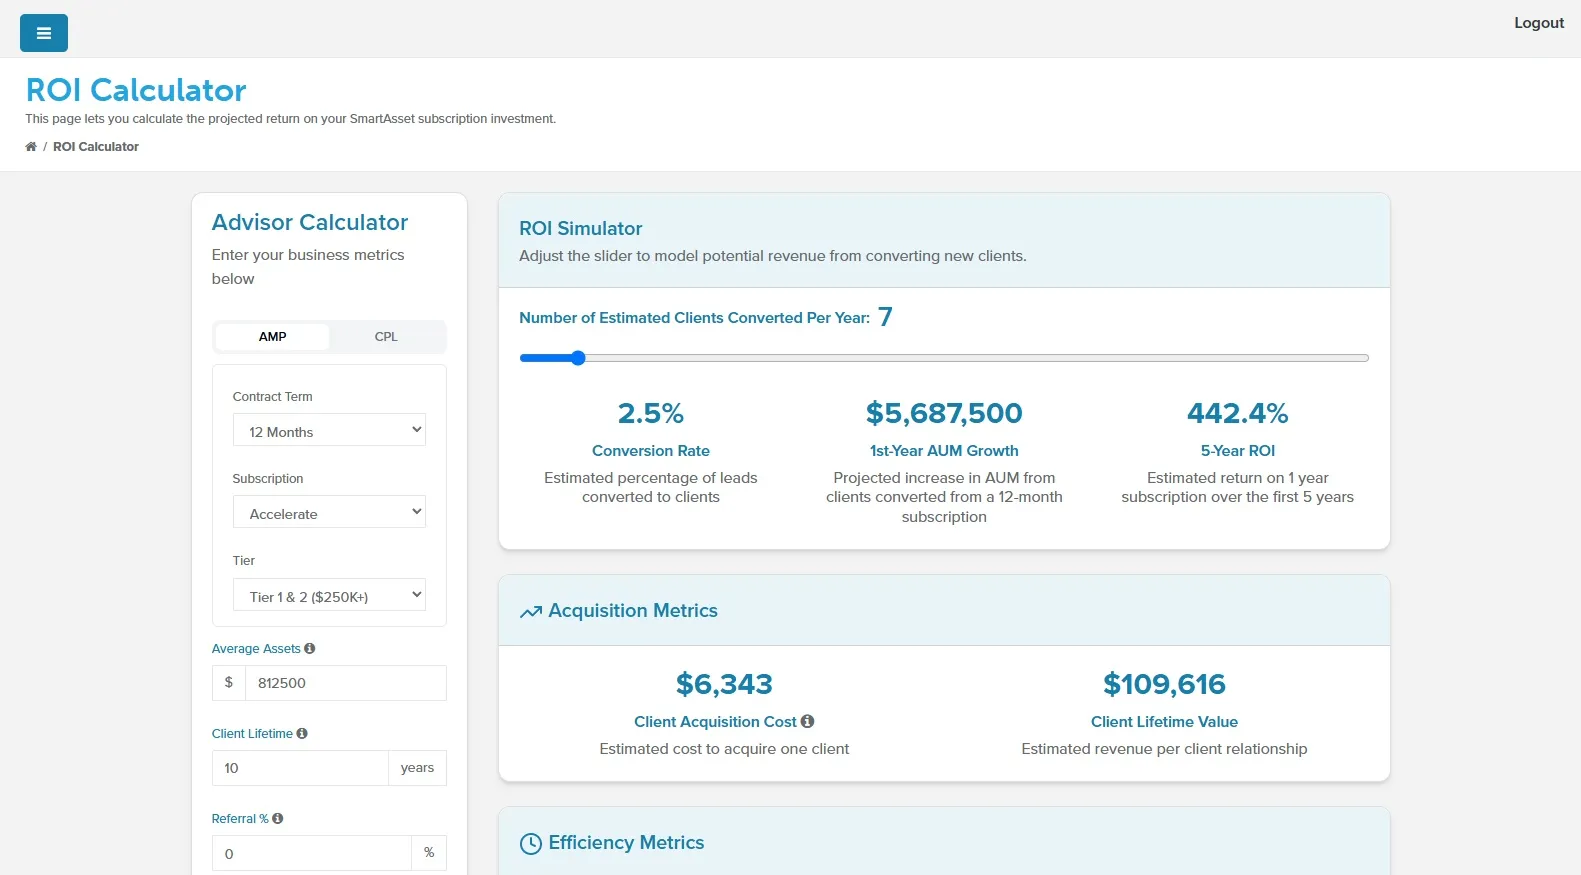This screenshot has height=875, width=1581.
Task: Click the Conversion Rate label
Action: [x=651, y=451]
